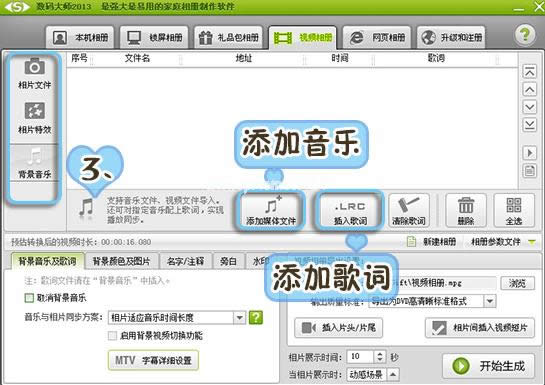Expand the 相册参数文件 dropdown arrow
Viewport: 545px width, 385px height.
[x=532, y=242]
